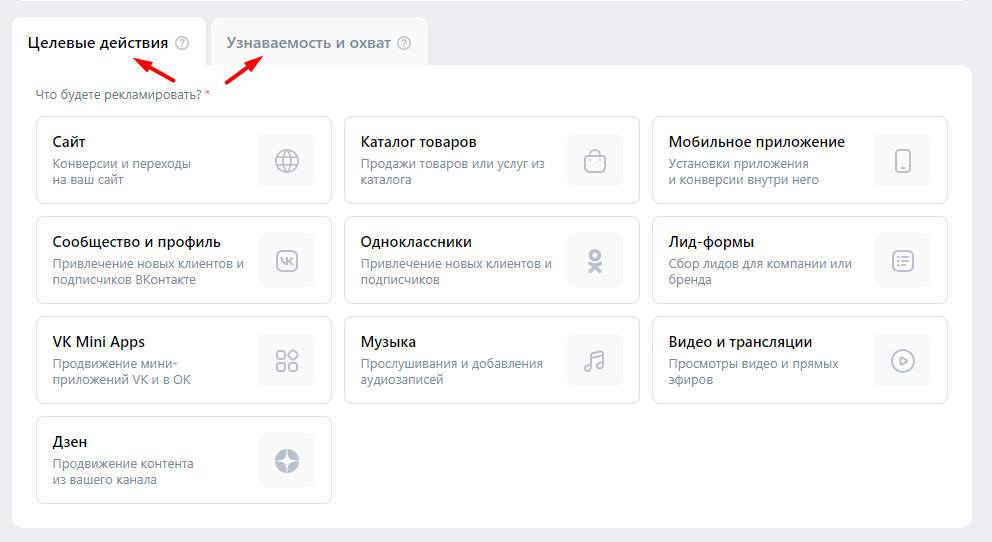Click the Дзен star icon
This screenshot has height=542, width=992.
point(287,461)
